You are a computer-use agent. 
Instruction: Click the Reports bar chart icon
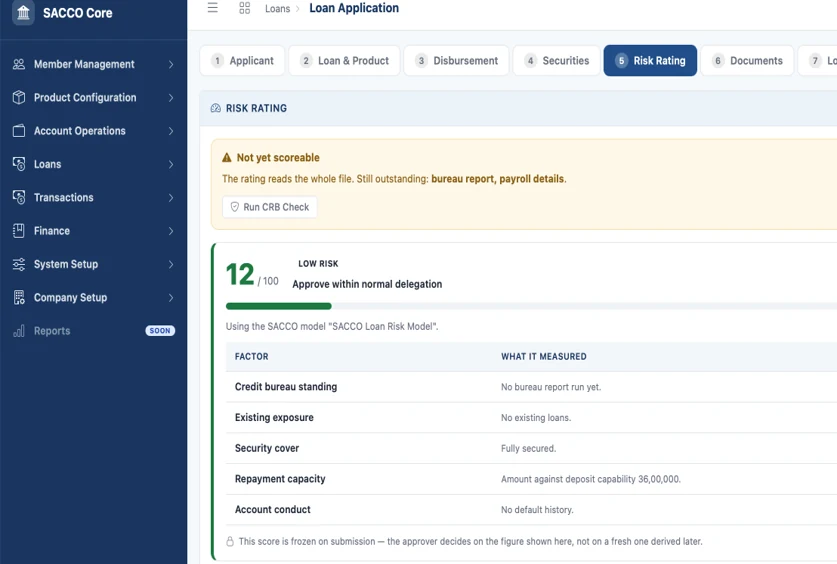[x=19, y=331]
